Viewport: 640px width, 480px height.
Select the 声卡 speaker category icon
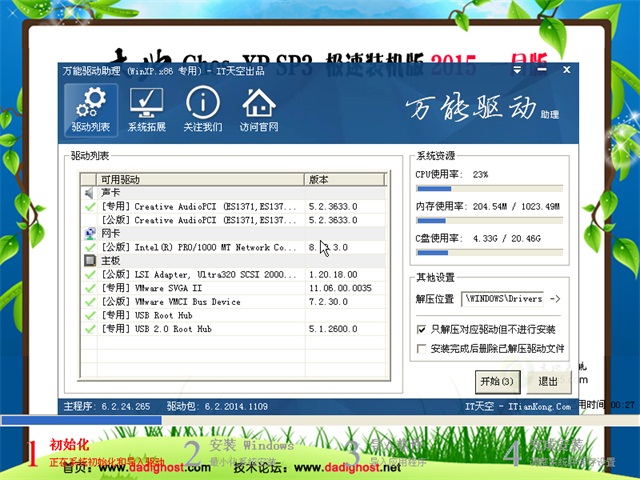click(89, 193)
